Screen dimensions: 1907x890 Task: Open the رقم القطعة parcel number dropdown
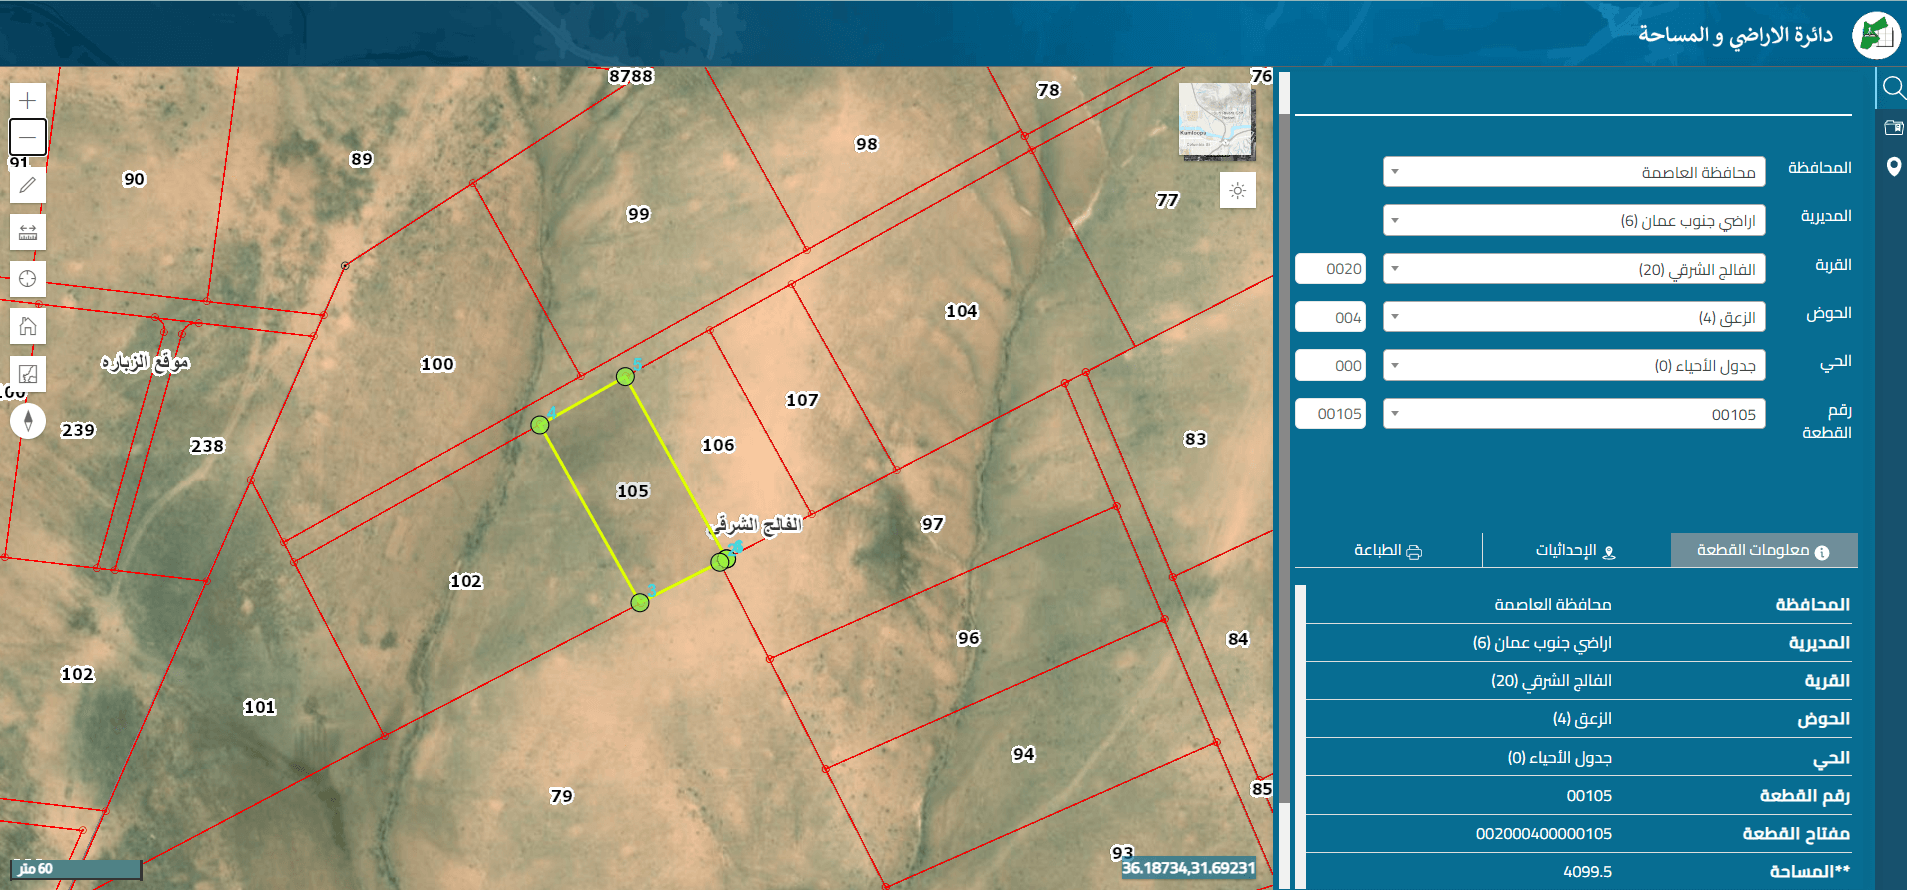[1574, 414]
